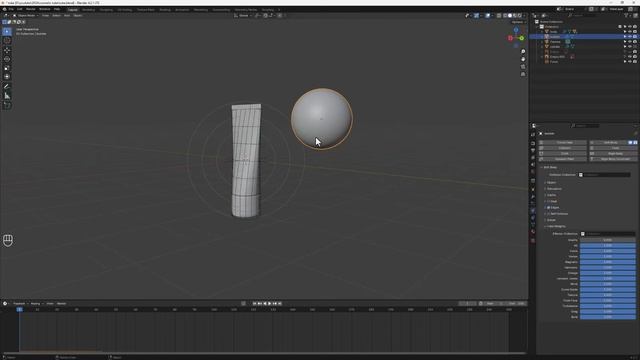Activate the combined Transform tool
The height and width of the screenshot is (360, 640).
tap(7, 77)
